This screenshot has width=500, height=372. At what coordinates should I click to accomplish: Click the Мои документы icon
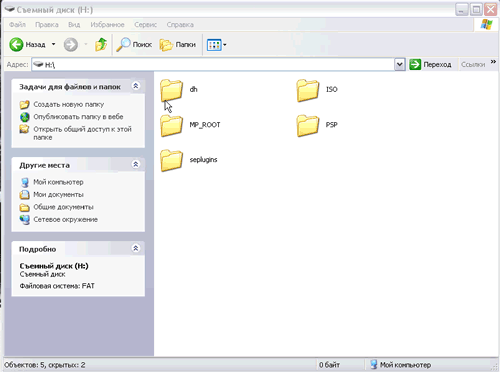[x=24, y=194]
